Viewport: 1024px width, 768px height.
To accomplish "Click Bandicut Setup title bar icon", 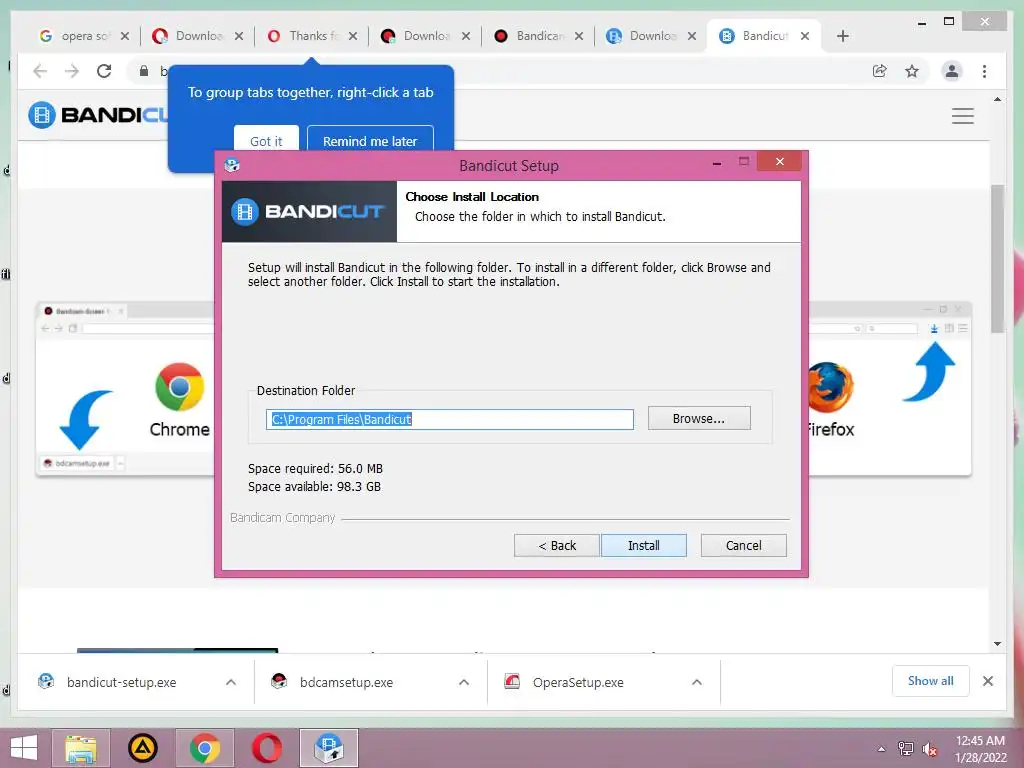I will coord(232,165).
